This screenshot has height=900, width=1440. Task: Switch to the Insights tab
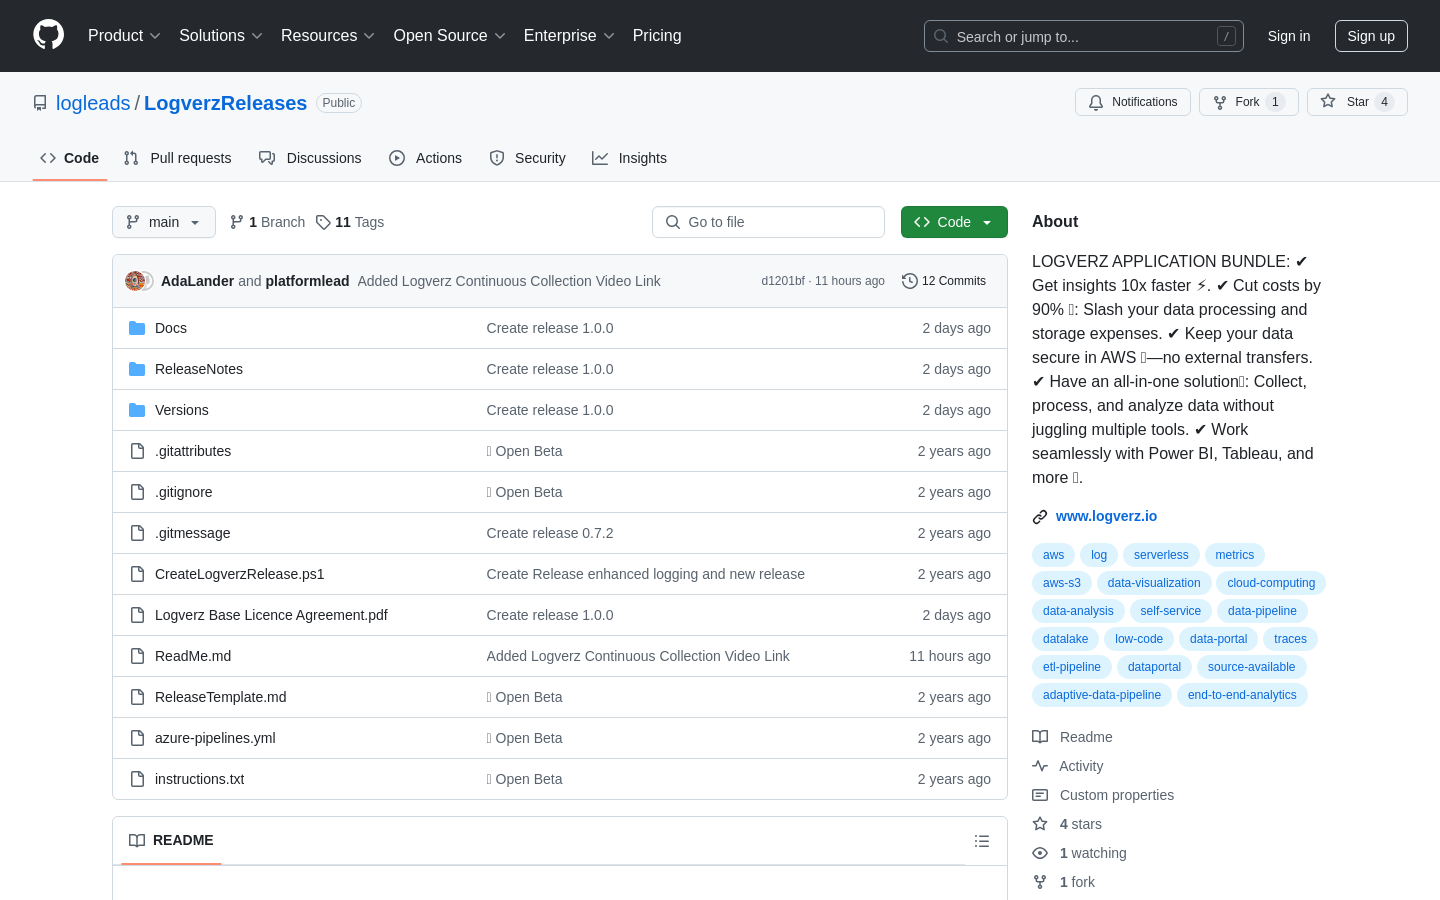pos(629,158)
